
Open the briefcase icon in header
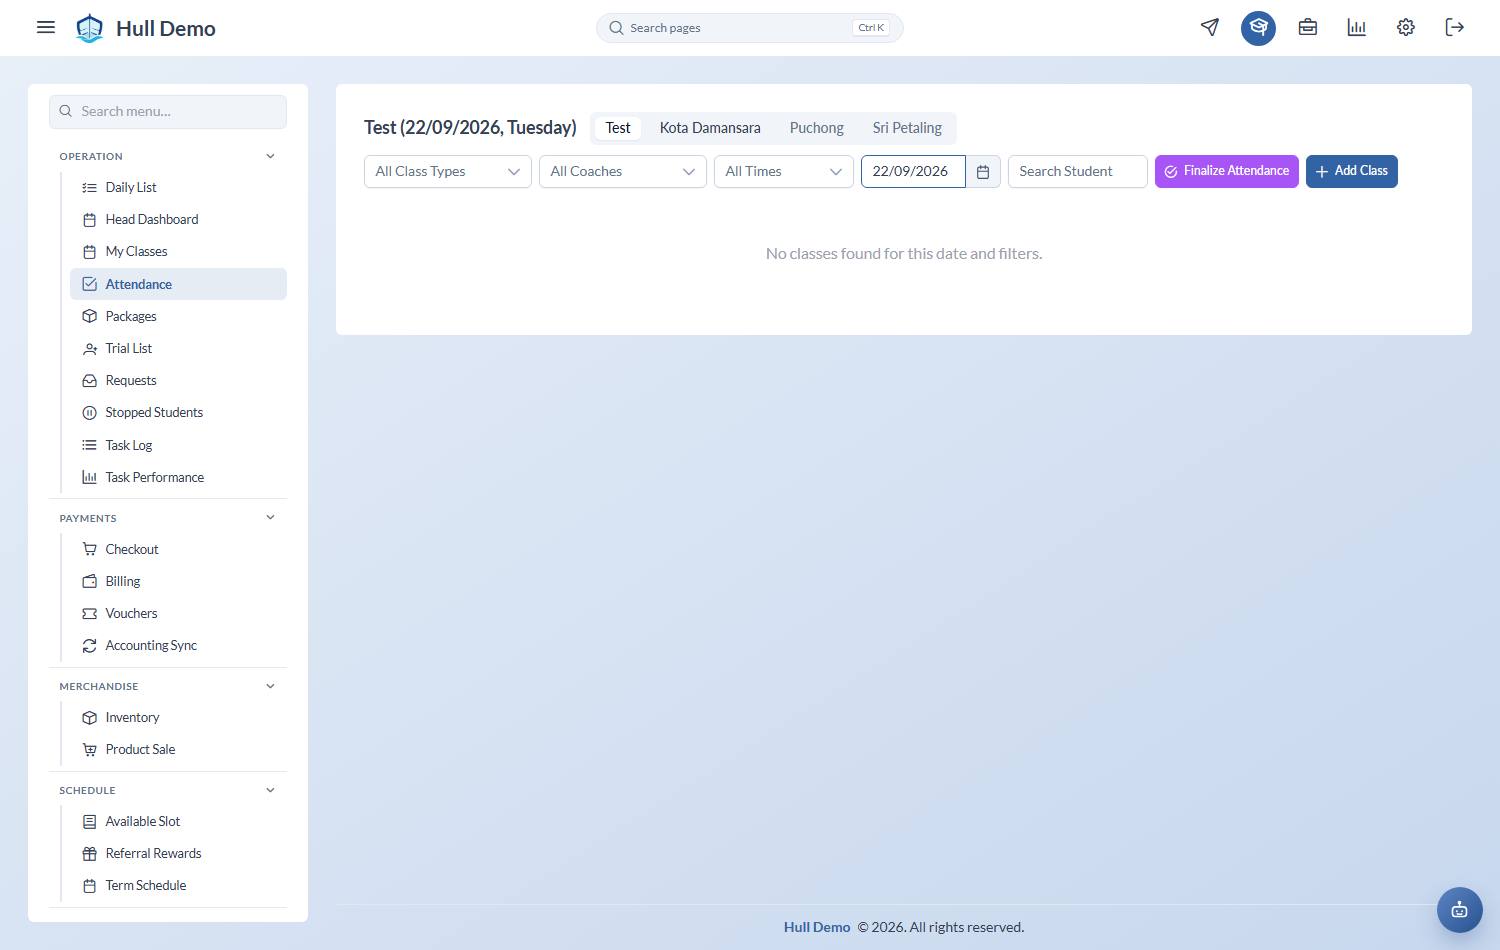[1308, 27]
